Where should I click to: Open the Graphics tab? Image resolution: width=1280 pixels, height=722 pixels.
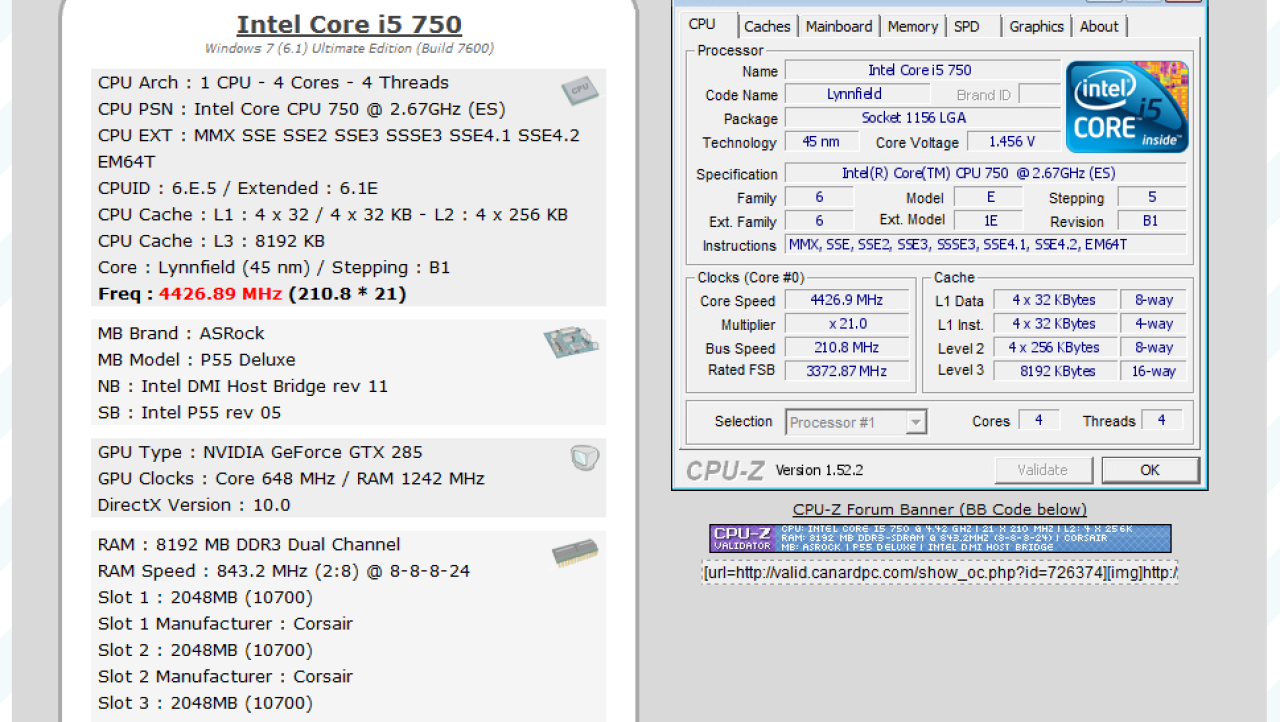(1037, 27)
